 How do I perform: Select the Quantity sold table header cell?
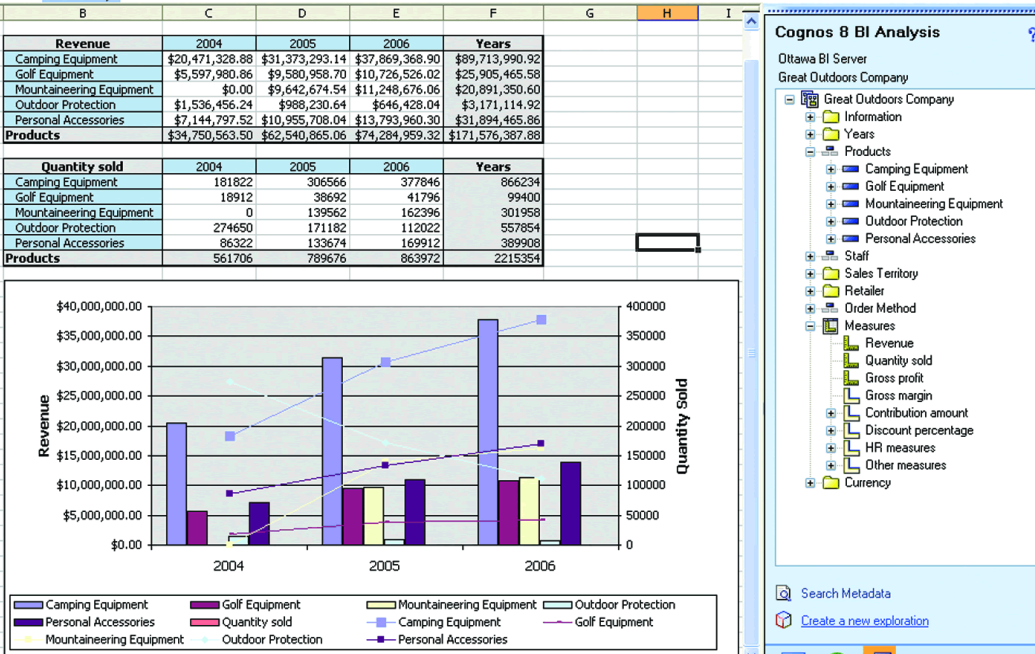coord(83,167)
